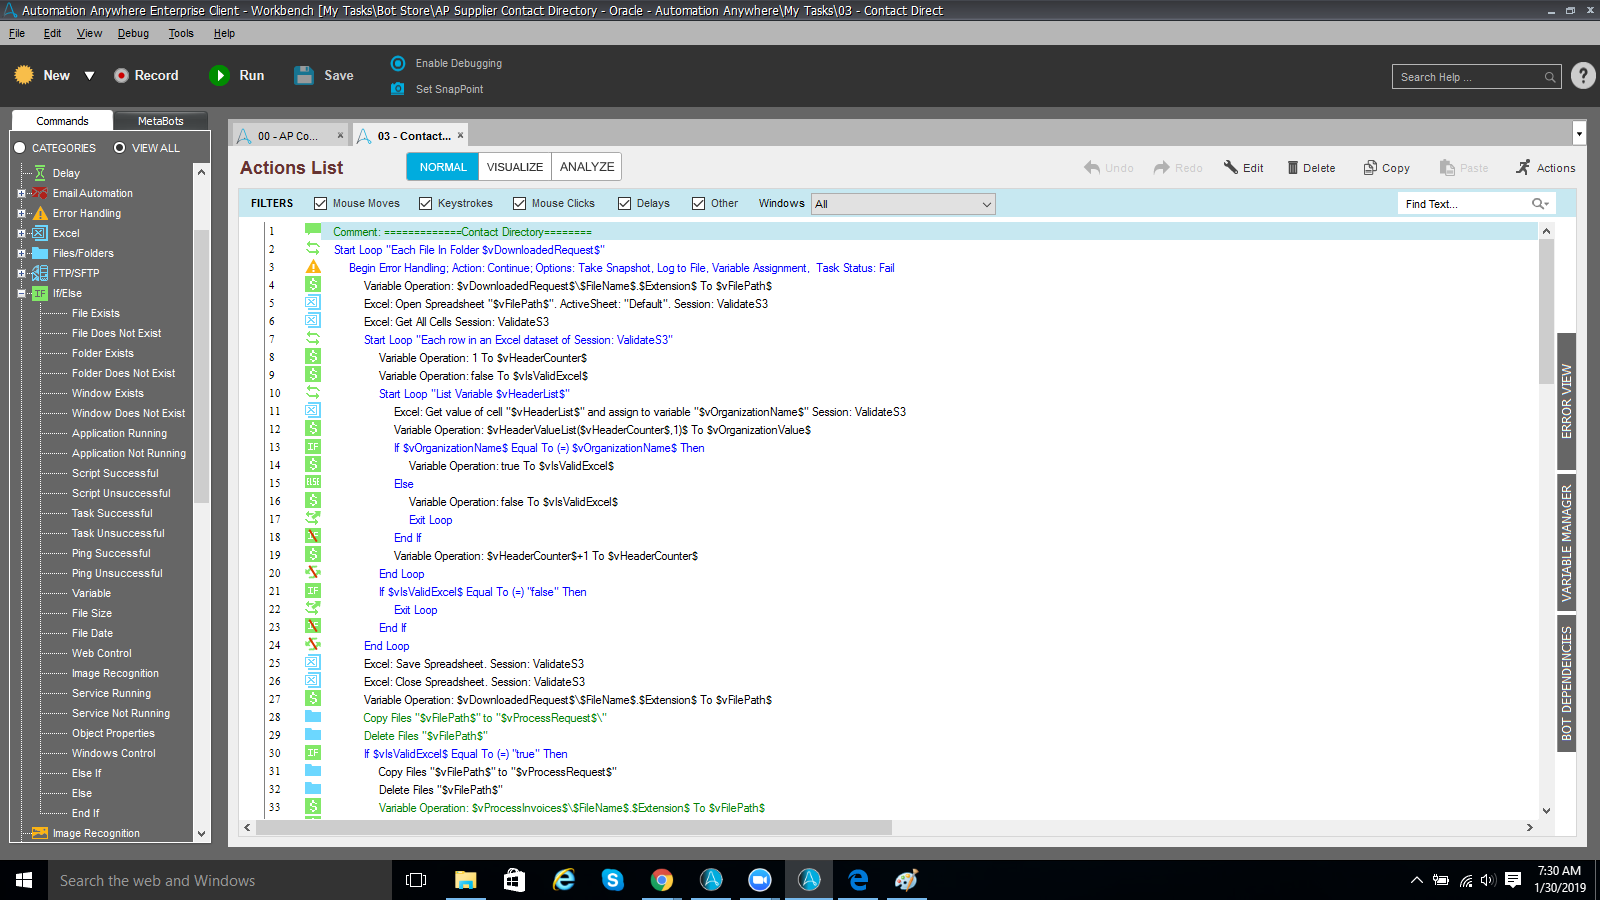1600x900 pixels.
Task: Open Task View on the taskbar
Action: (x=416, y=880)
